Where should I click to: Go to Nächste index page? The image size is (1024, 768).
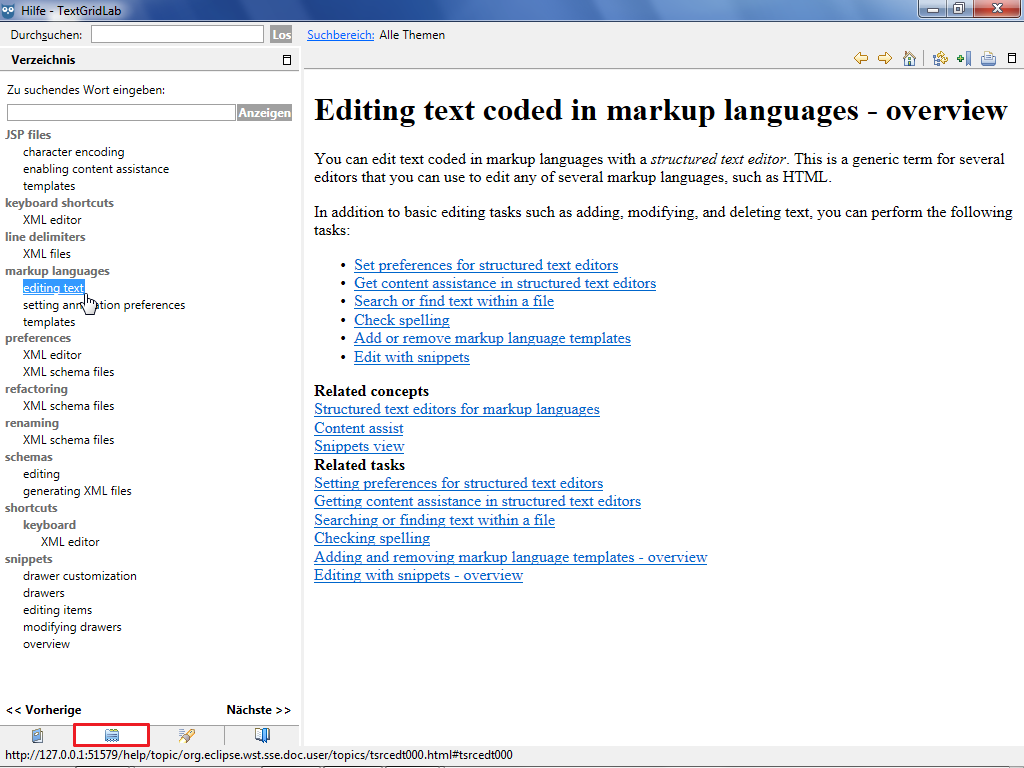click(258, 710)
